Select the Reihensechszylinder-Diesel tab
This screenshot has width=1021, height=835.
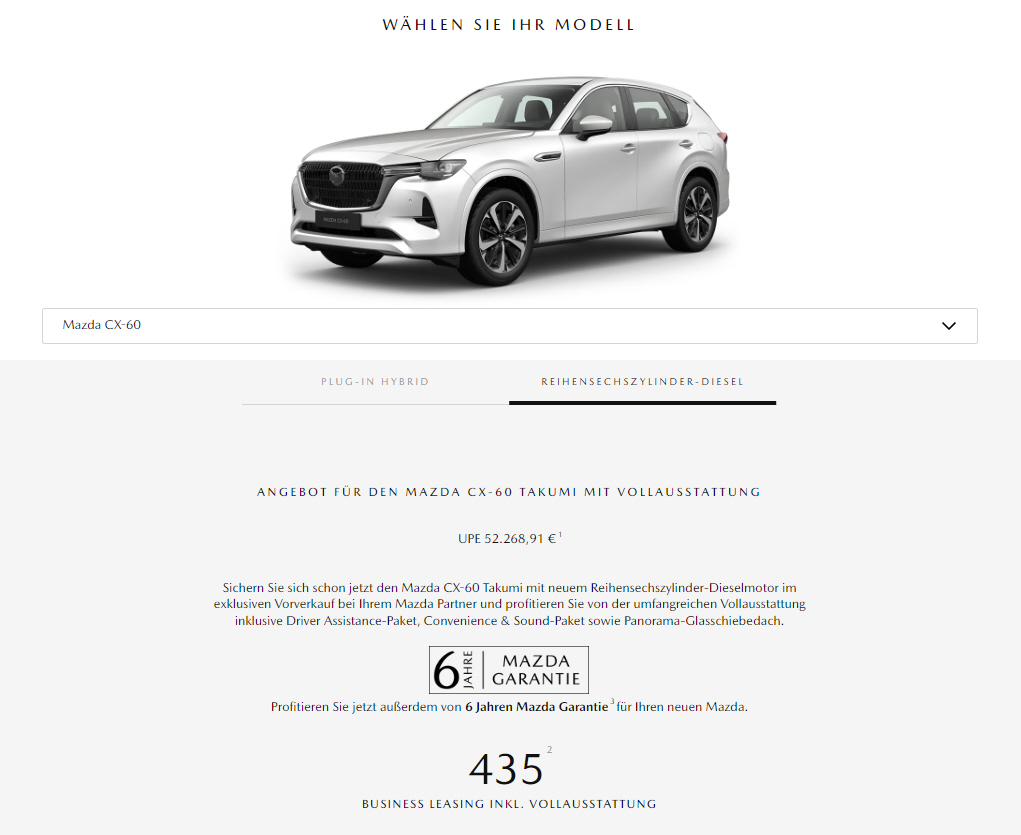[x=642, y=382]
